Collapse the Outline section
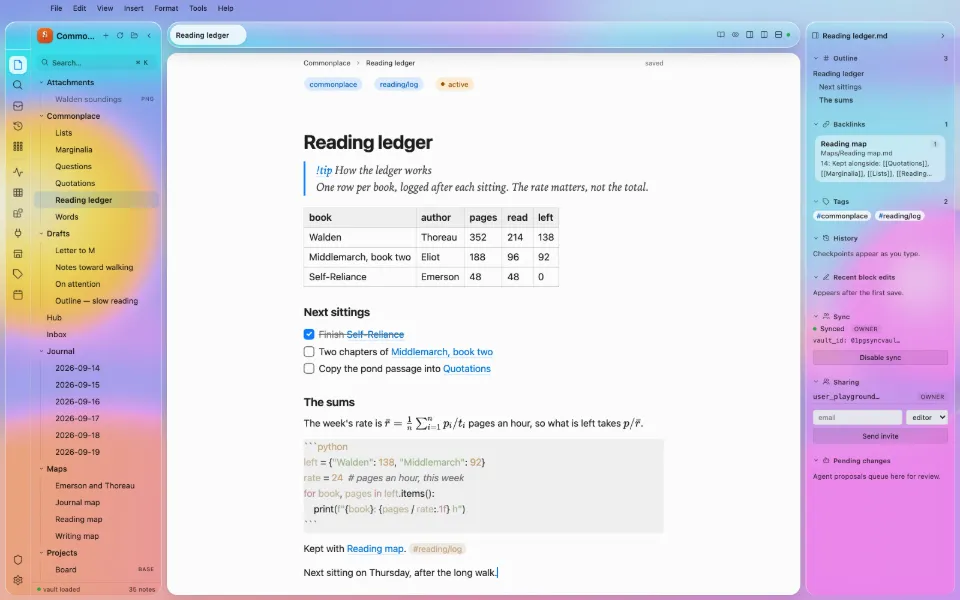 (x=816, y=58)
